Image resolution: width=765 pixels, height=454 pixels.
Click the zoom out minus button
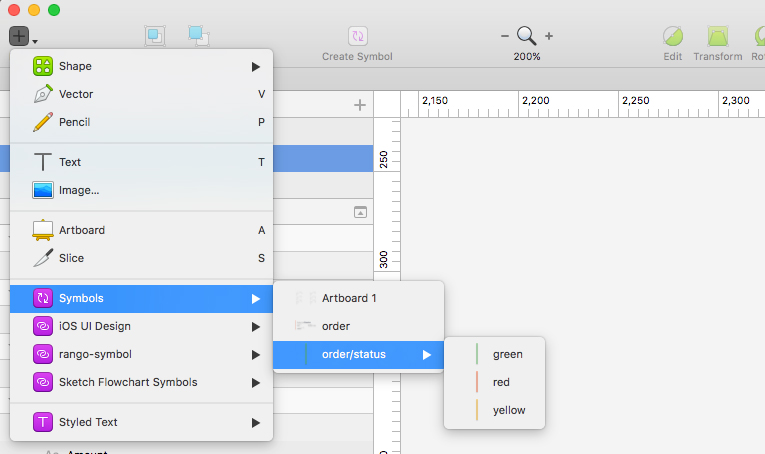pos(505,36)
